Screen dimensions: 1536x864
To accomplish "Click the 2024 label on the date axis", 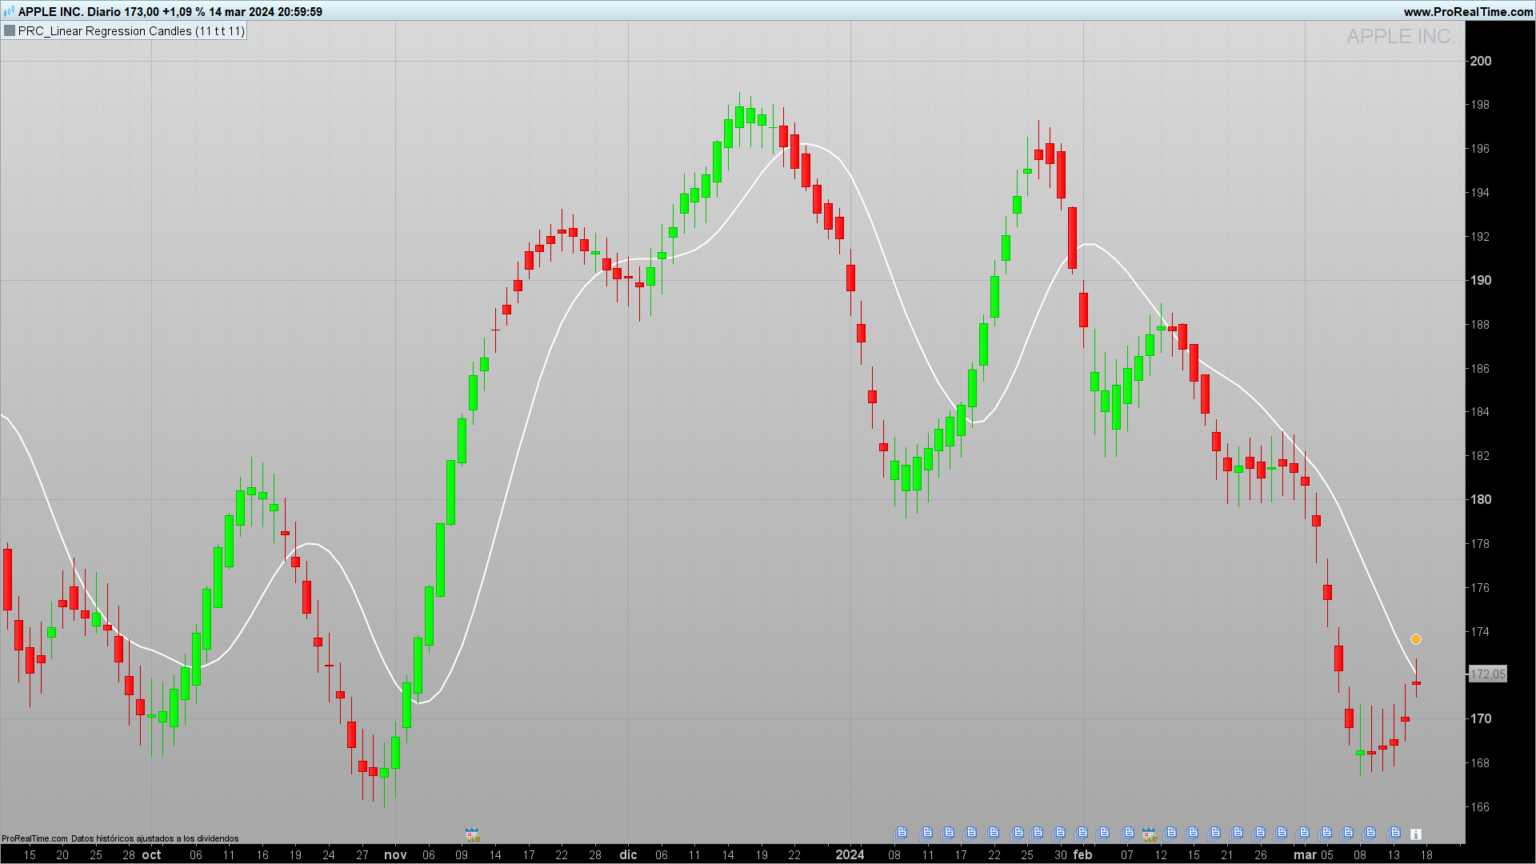I will (x=850, y=855).
